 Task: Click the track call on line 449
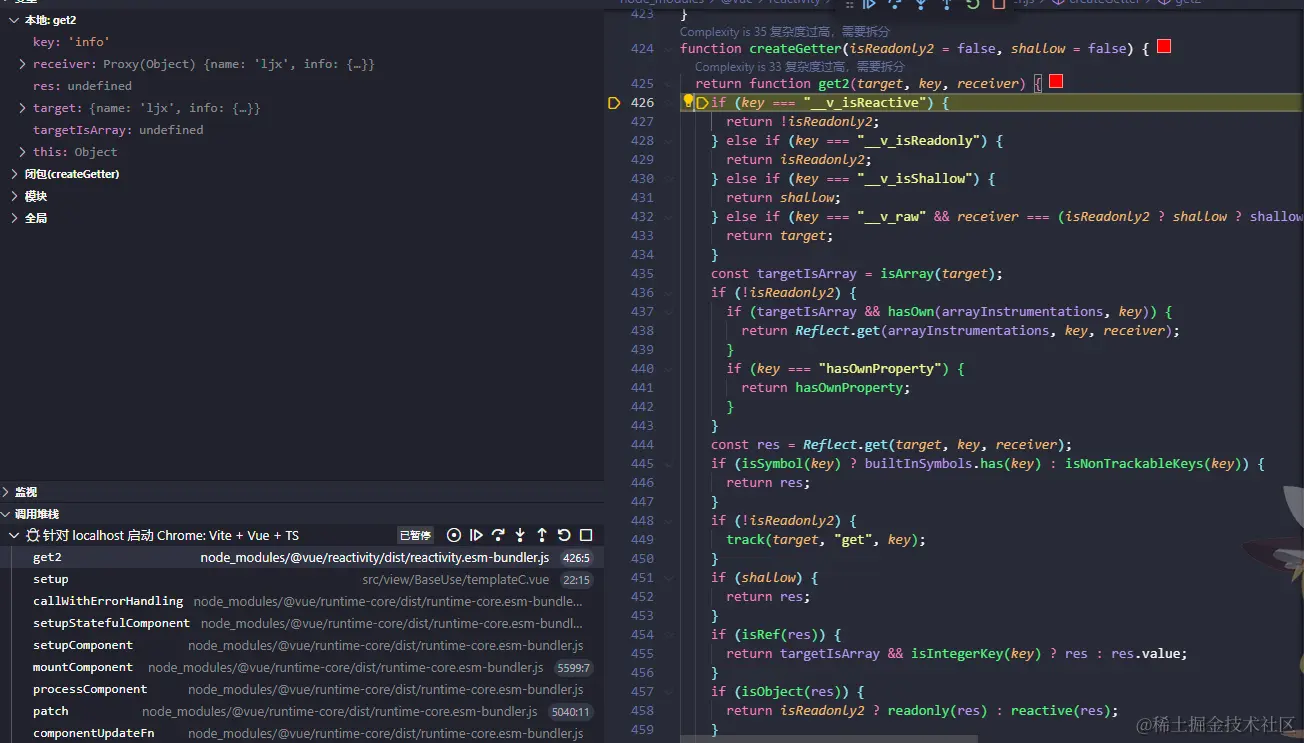click(x=746, y=540)
